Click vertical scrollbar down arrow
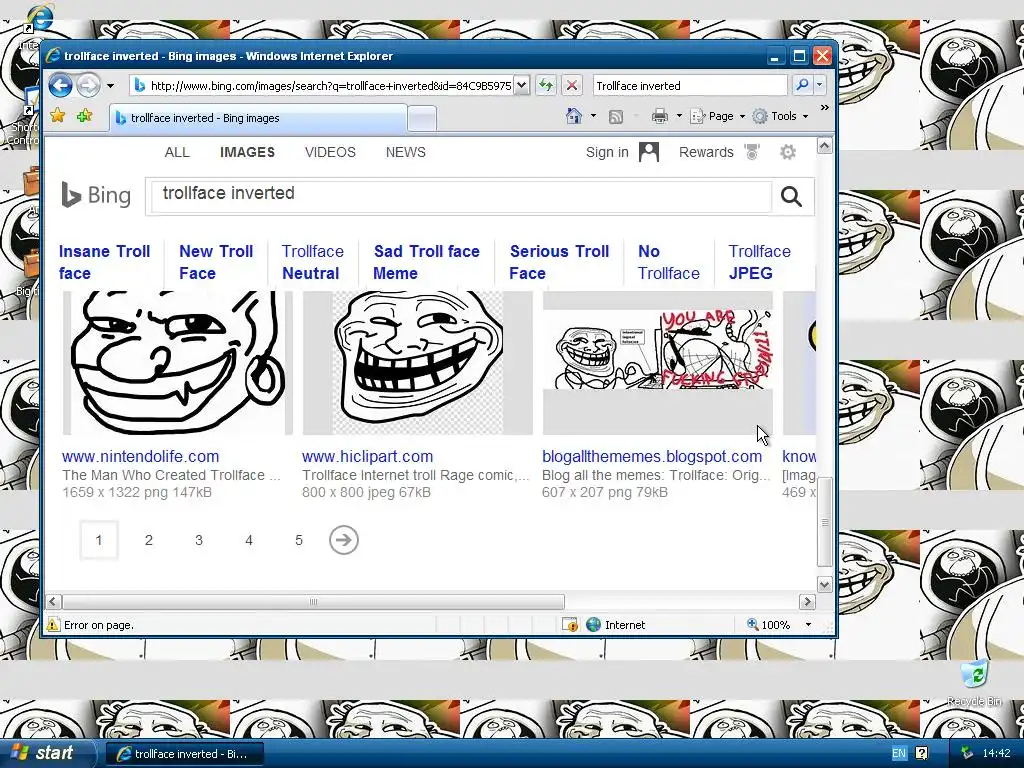The image size is (1024, 768). (825, 584)
